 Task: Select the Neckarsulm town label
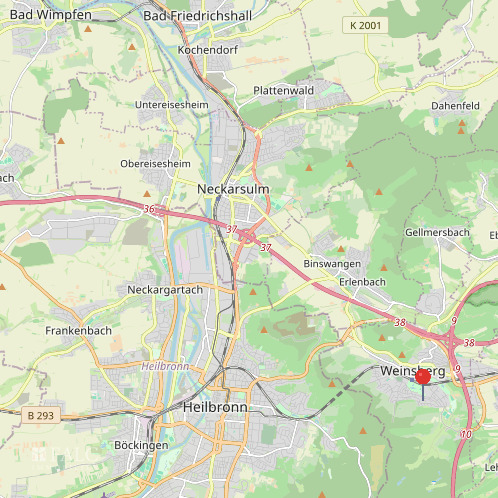pyautogui.click(x=233, y=189)
